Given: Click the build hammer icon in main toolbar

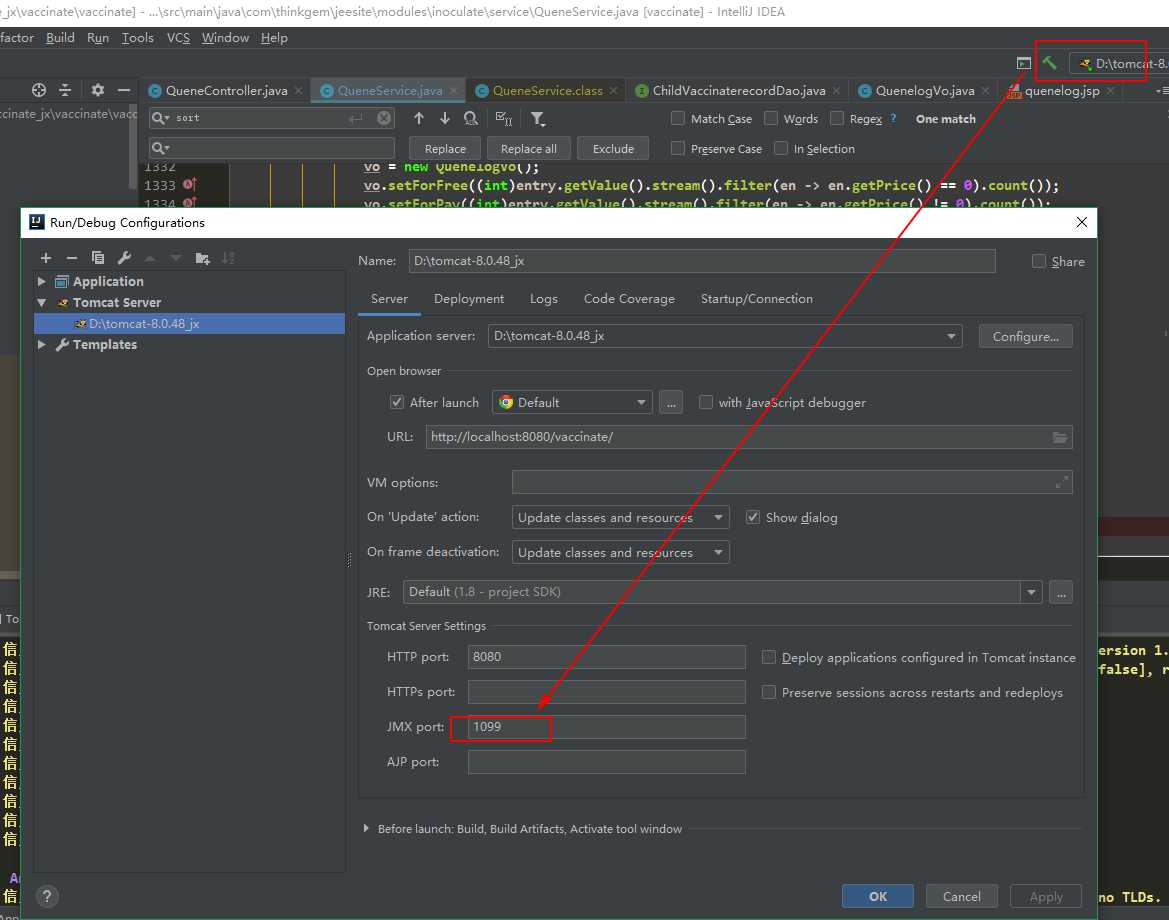Looking at the screenshot, I should pos(1050,63).
